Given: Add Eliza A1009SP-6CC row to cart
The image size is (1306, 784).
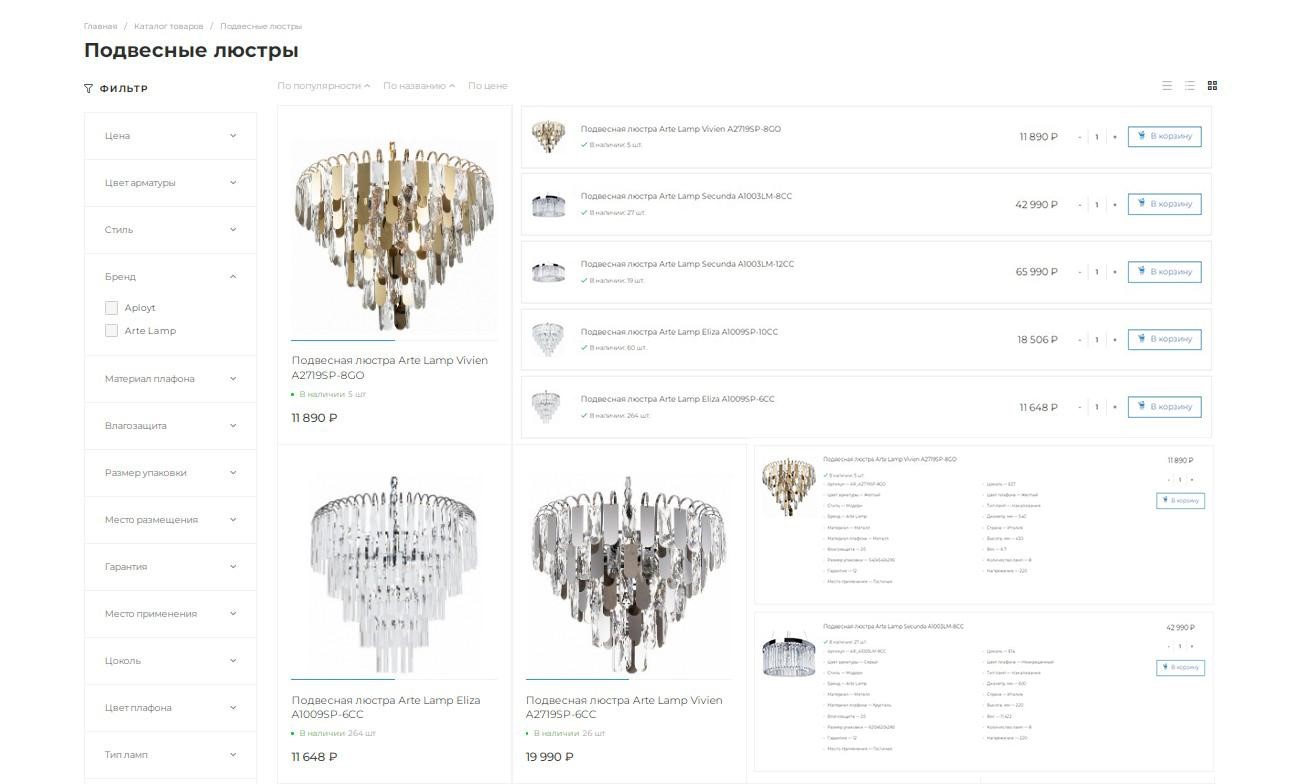Looking at the screenshot, I should 1164,407.
